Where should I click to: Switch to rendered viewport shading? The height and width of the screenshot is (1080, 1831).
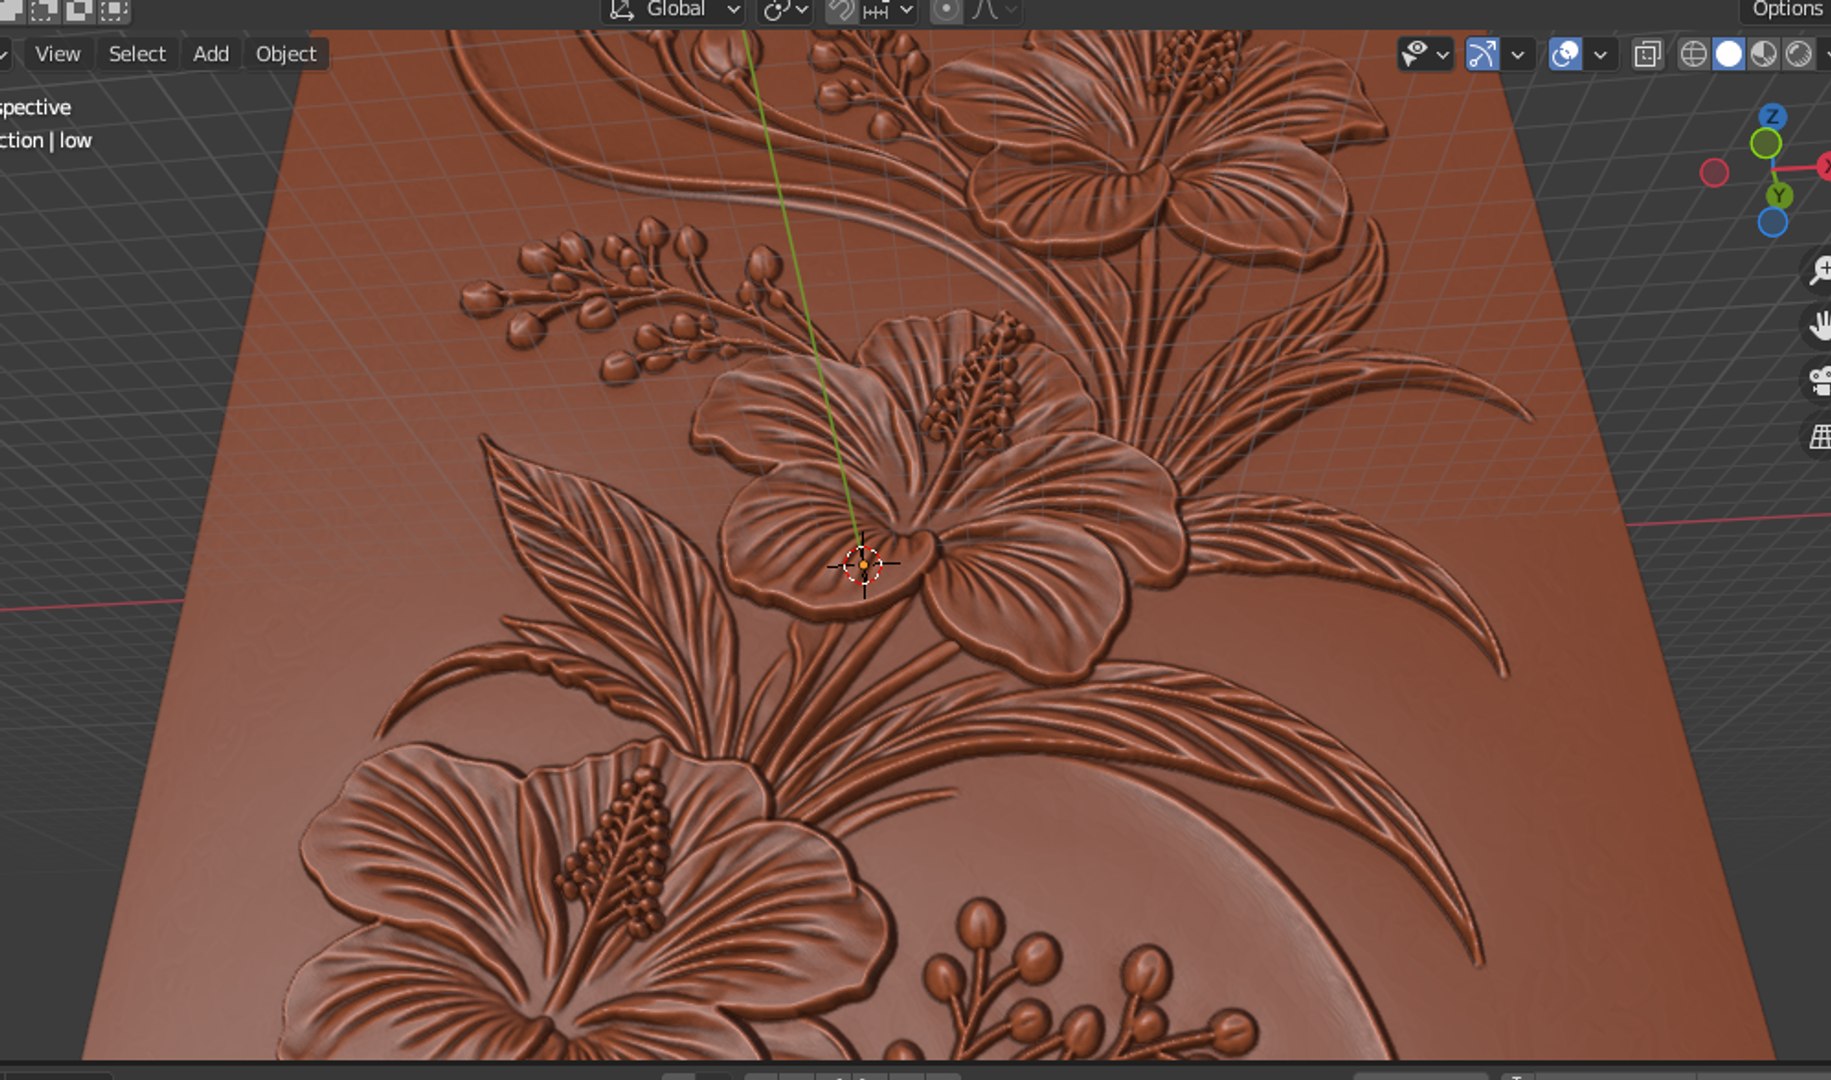point(1799,54)
